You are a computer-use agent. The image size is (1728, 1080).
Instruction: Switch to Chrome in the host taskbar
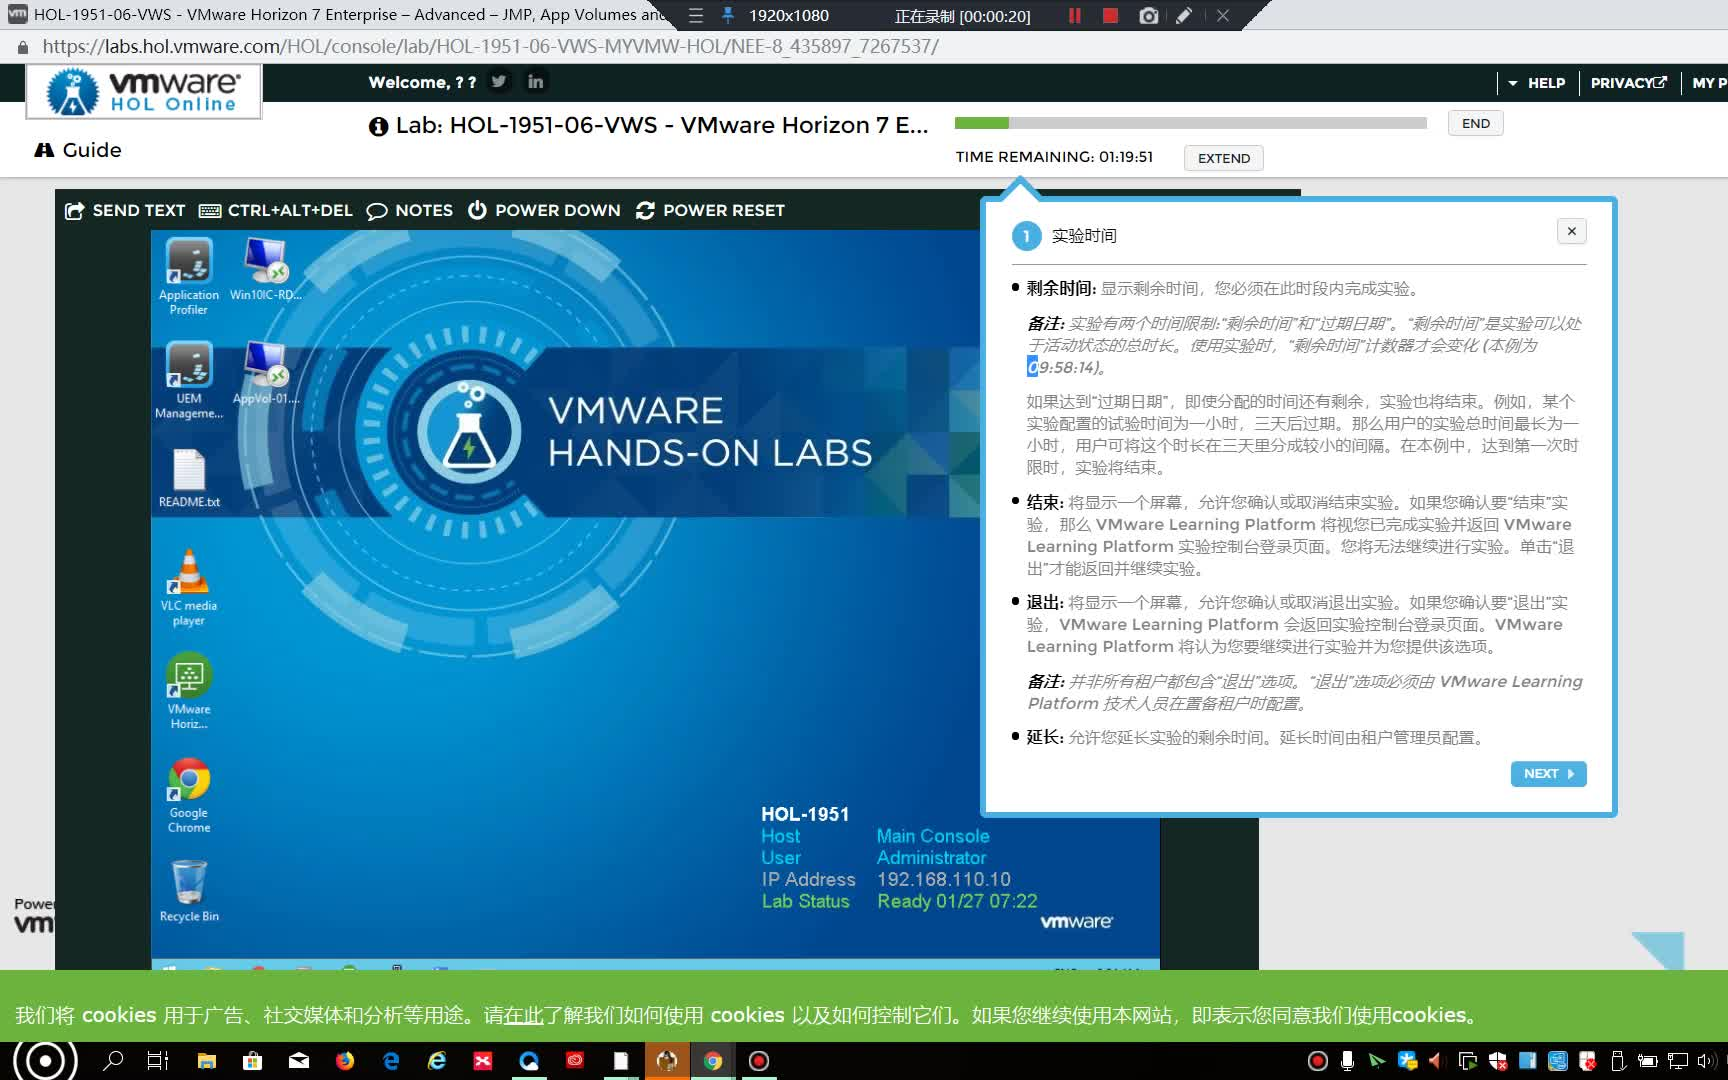pyautogui.click(x=713, y=1060)
